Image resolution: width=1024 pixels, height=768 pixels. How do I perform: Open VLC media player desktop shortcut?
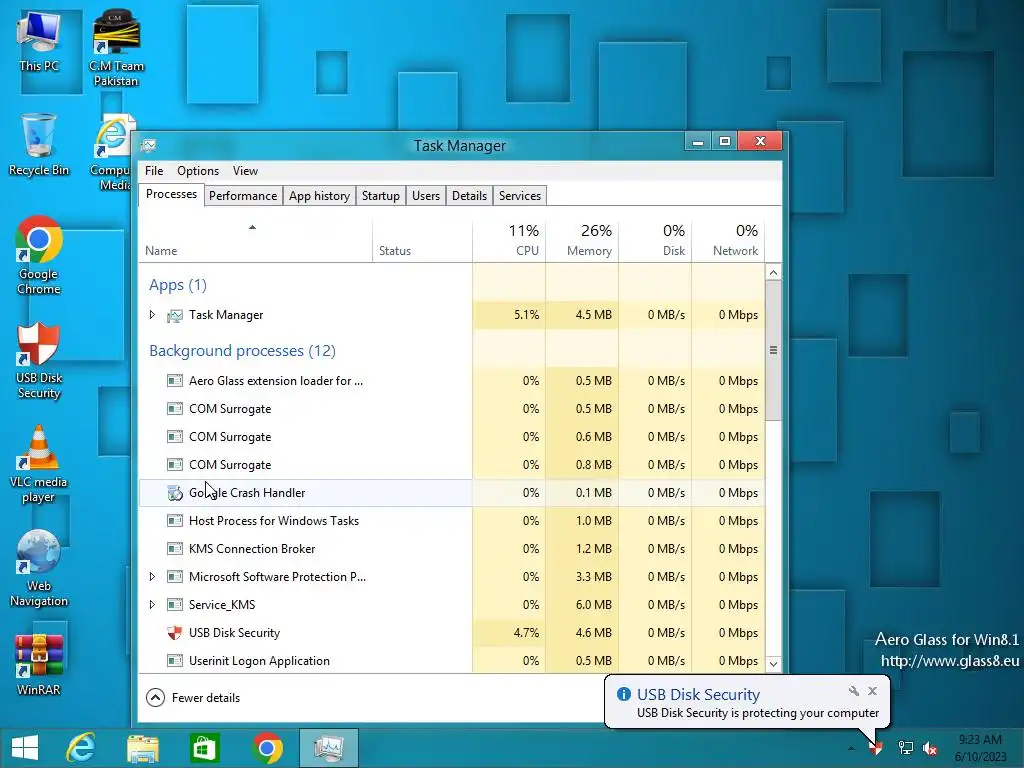tap(39, 464)
